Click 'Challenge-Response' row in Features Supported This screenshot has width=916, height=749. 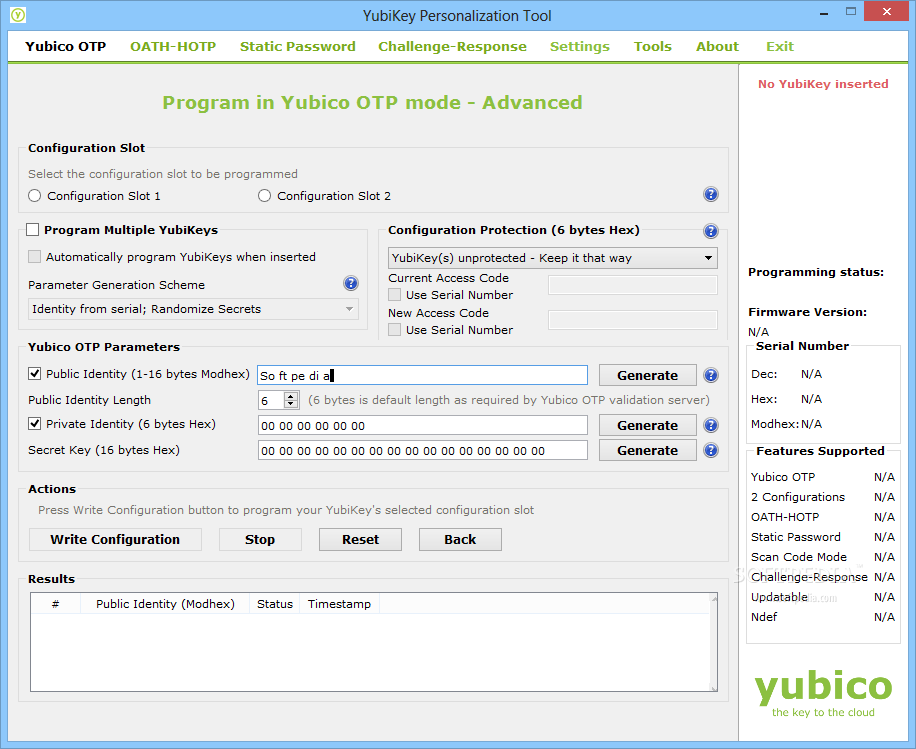click(x=823, y=577)
